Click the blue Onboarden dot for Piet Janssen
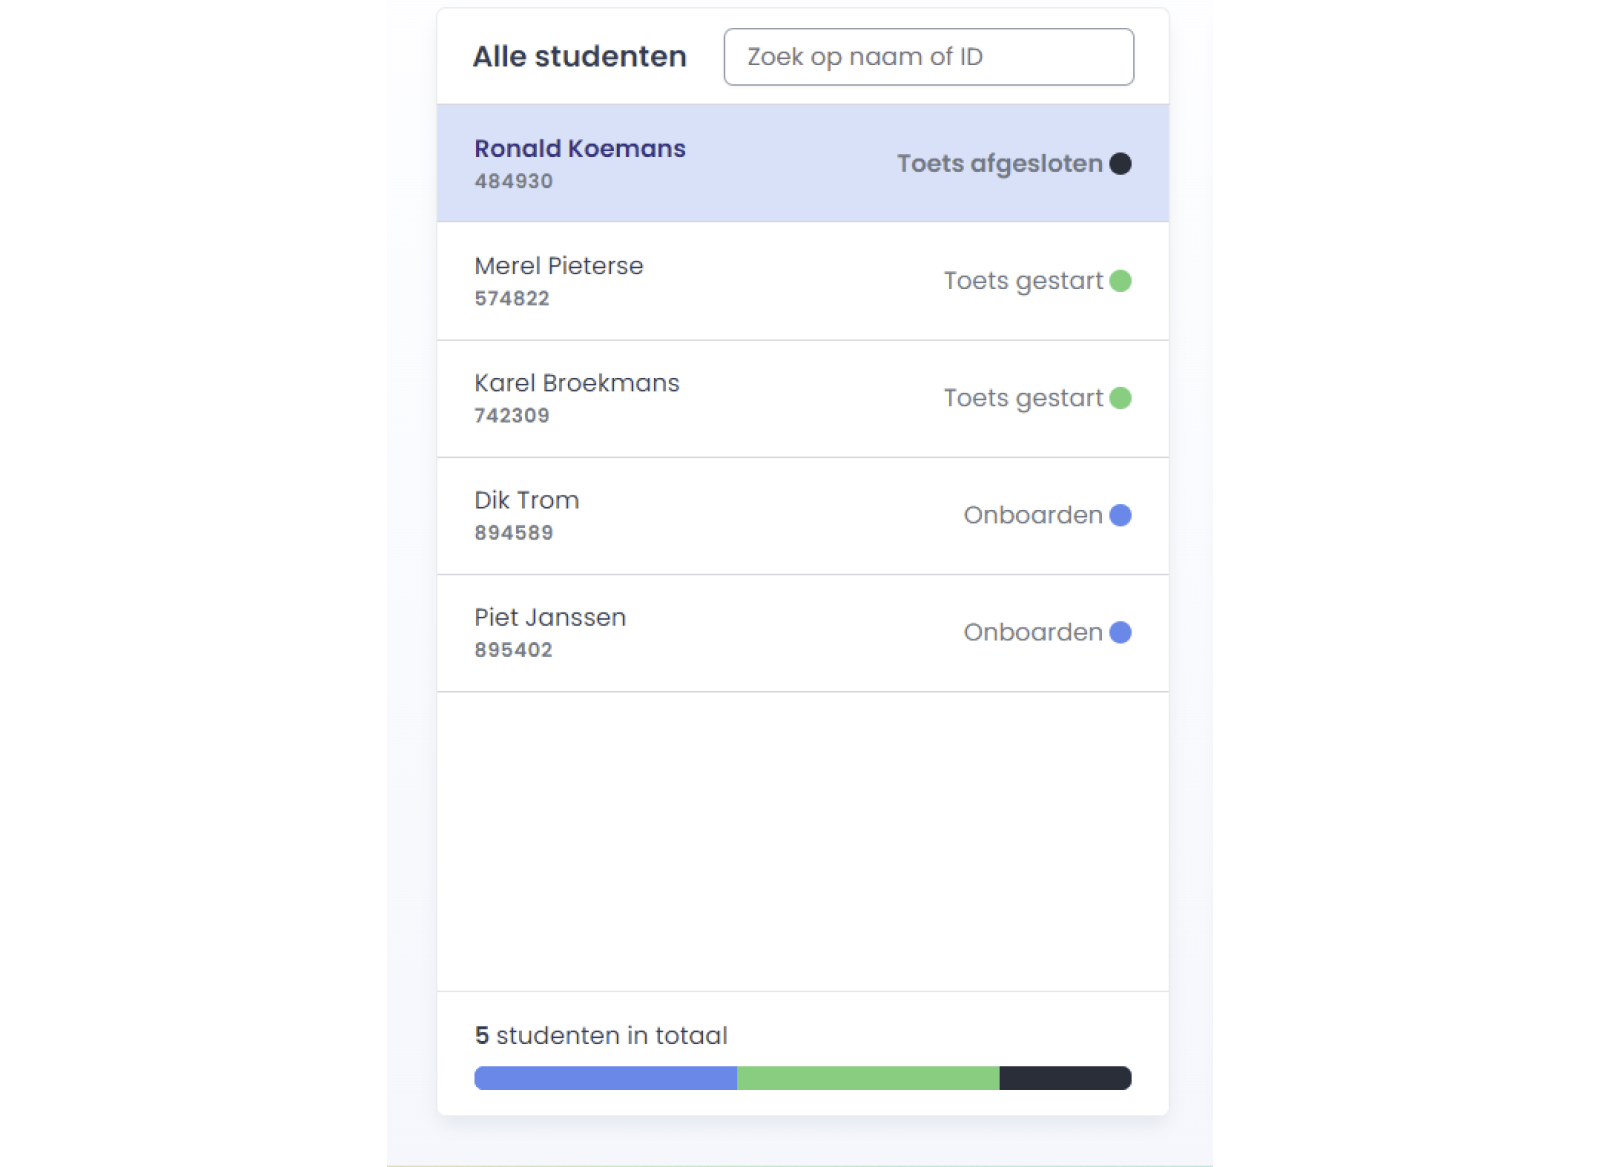1600x1167 pixels. [x=1120, y=632]
